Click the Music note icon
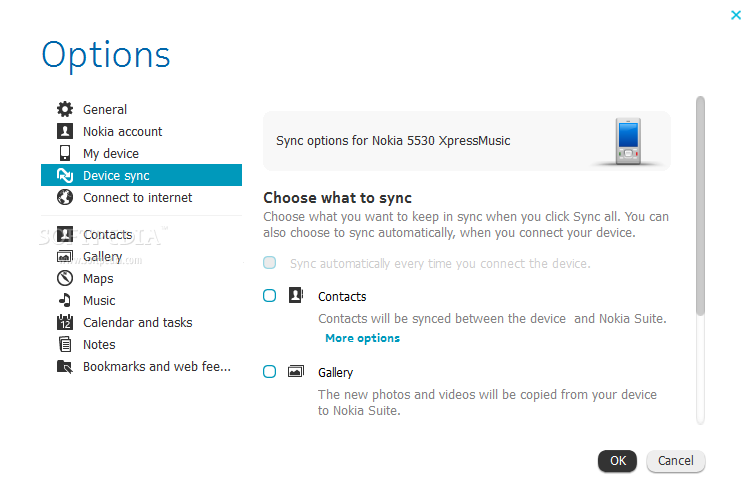Screen dimensions: 749x494 [x=65, y=301]
